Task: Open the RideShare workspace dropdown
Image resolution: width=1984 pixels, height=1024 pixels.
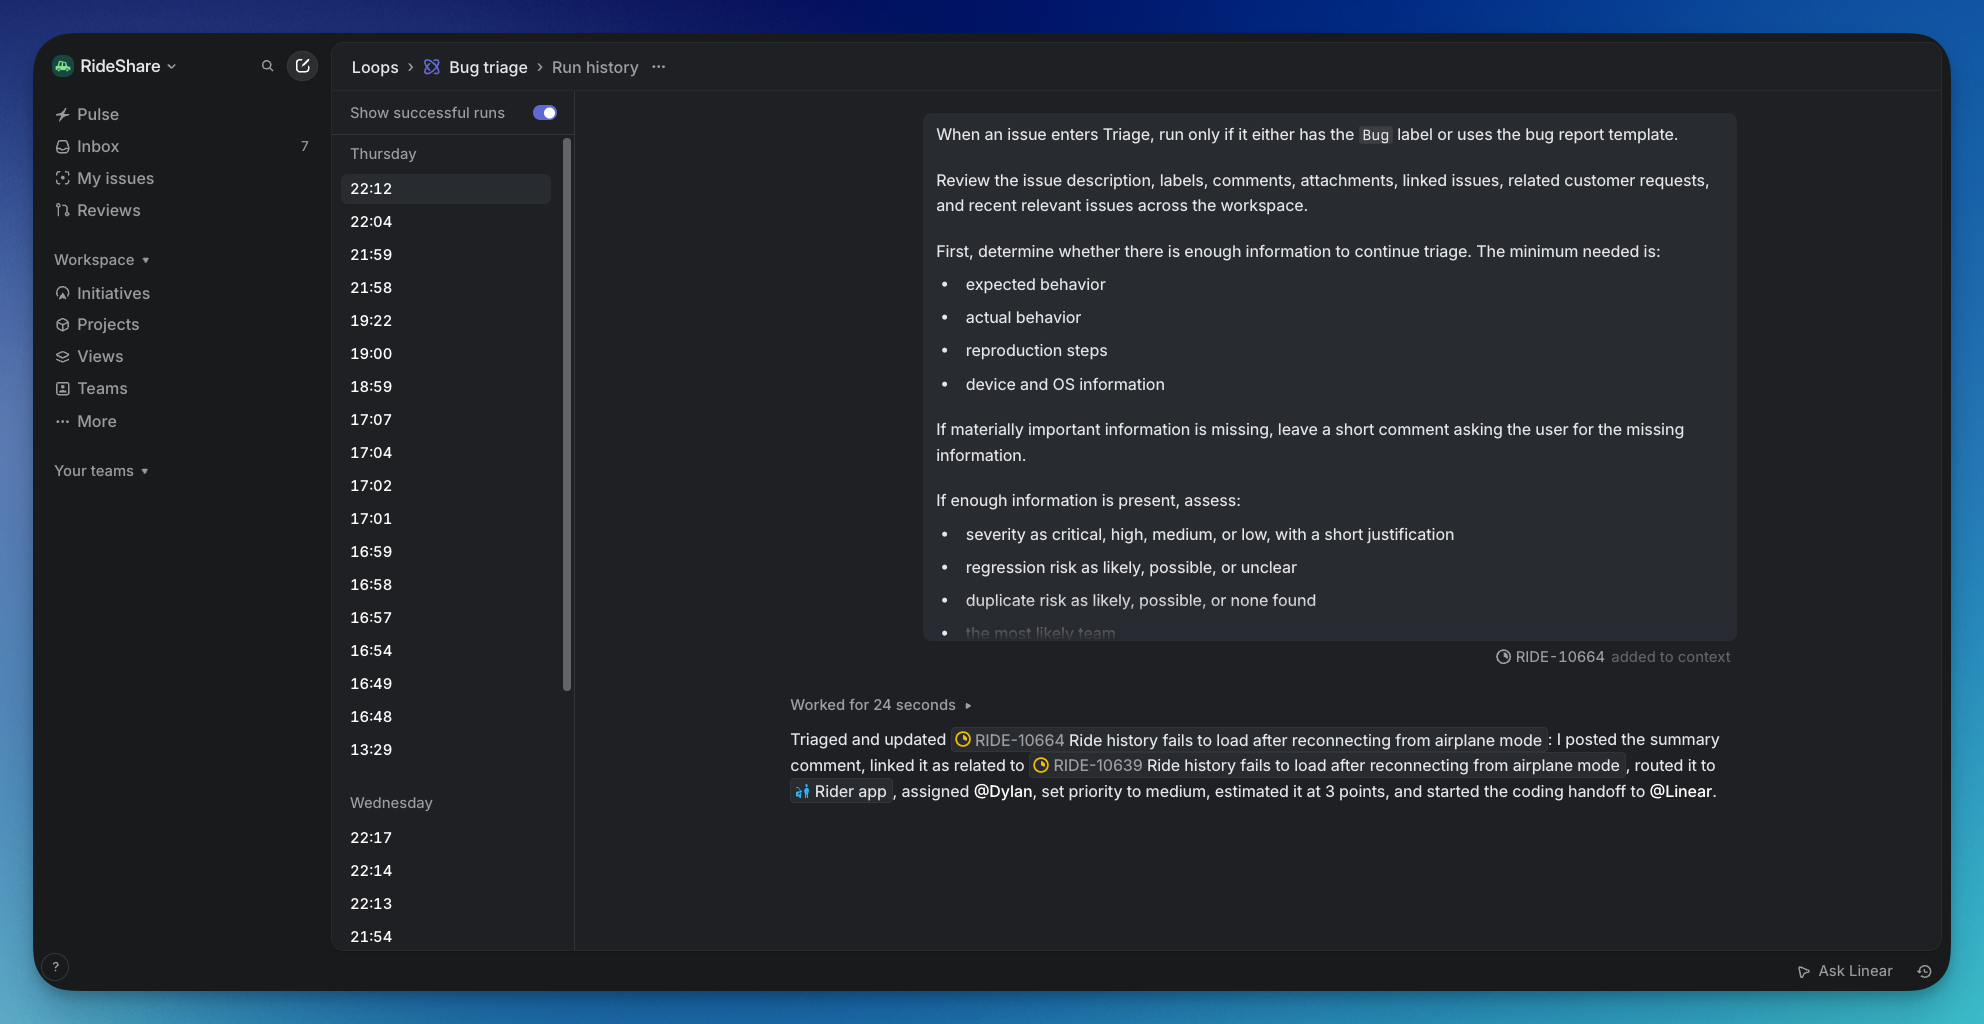Action: click(x=127, y=66)
